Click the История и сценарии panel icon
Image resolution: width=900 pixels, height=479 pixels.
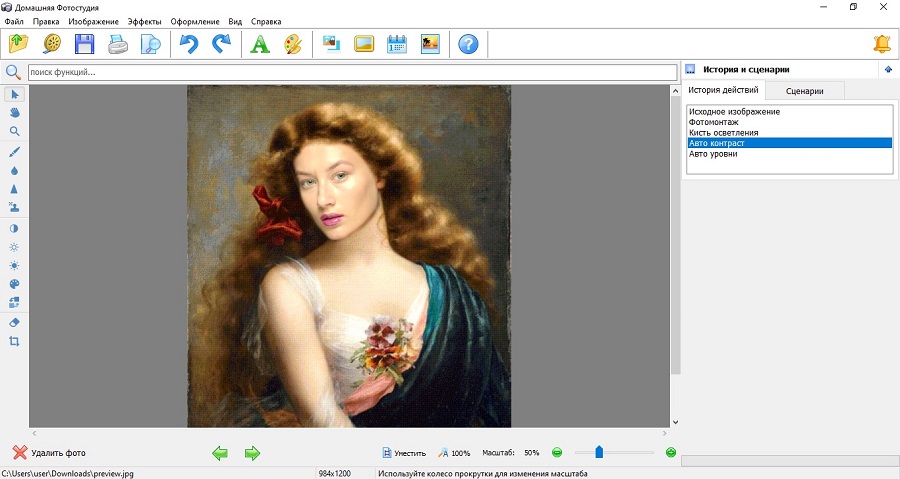[690, 69]
